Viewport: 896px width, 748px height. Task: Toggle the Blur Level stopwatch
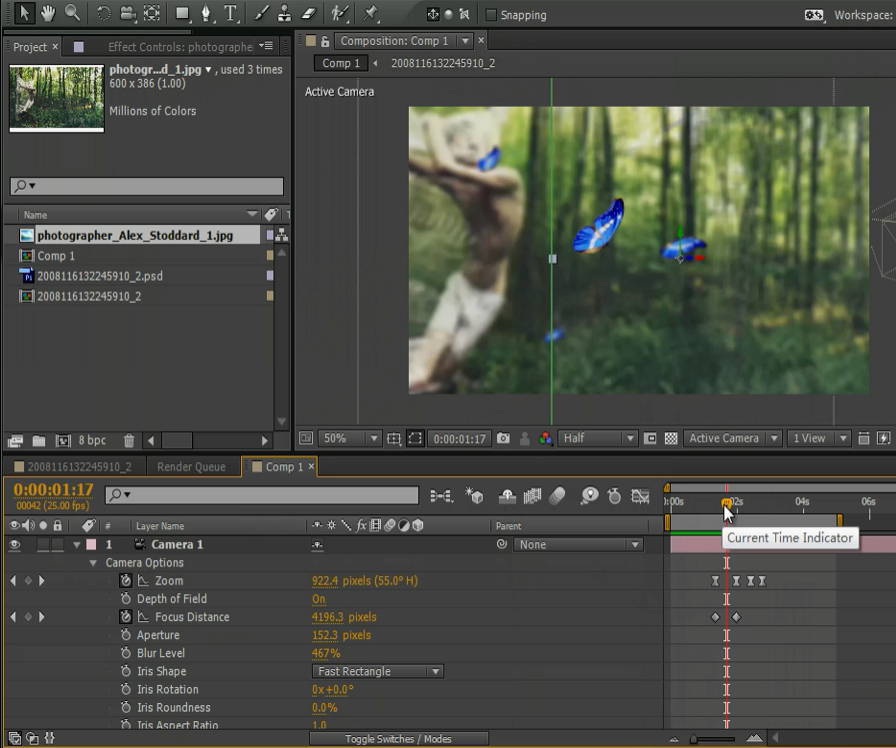click(126, 653)
